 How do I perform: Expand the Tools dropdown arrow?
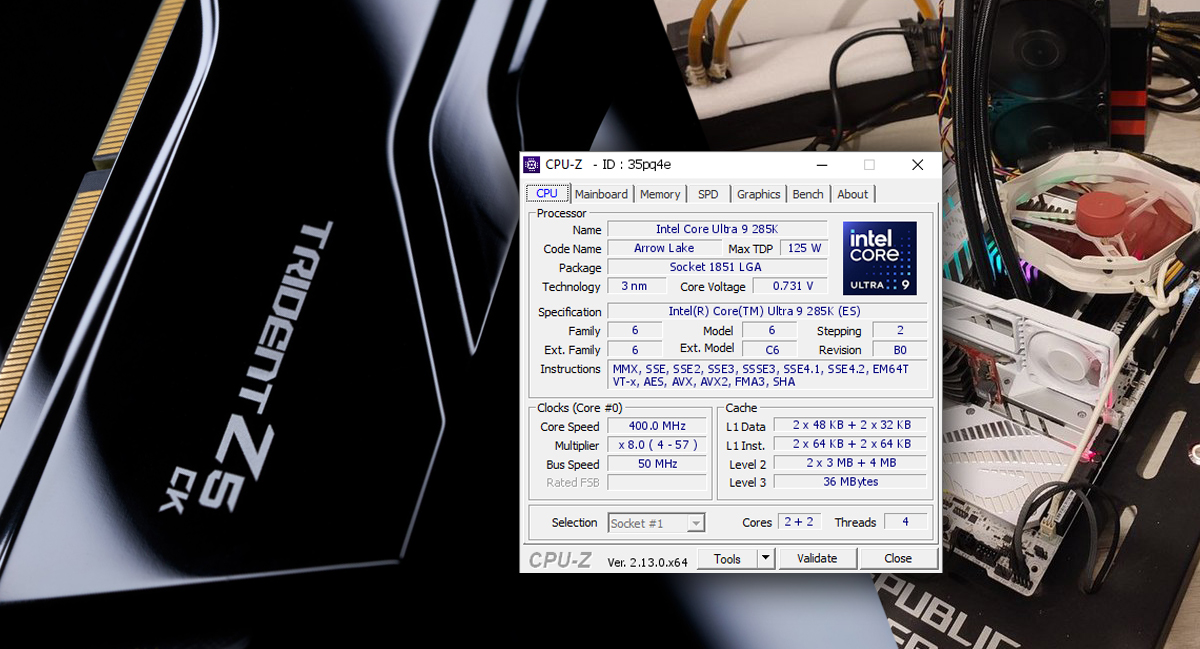point(765,559)
